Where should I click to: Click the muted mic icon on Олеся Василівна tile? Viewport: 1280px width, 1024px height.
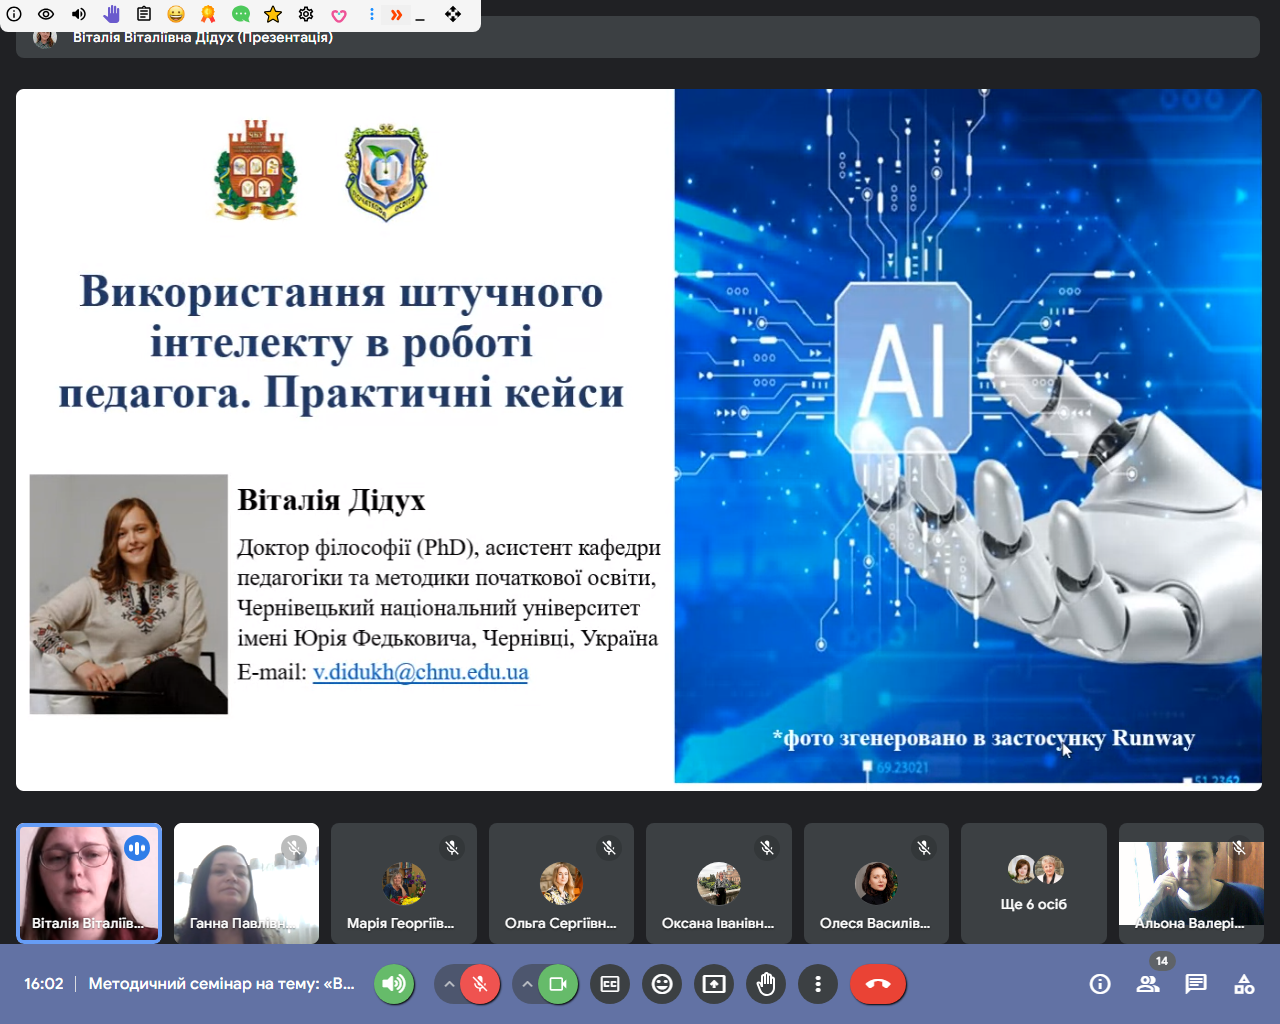pyautogui.click(x=924, y=848)
